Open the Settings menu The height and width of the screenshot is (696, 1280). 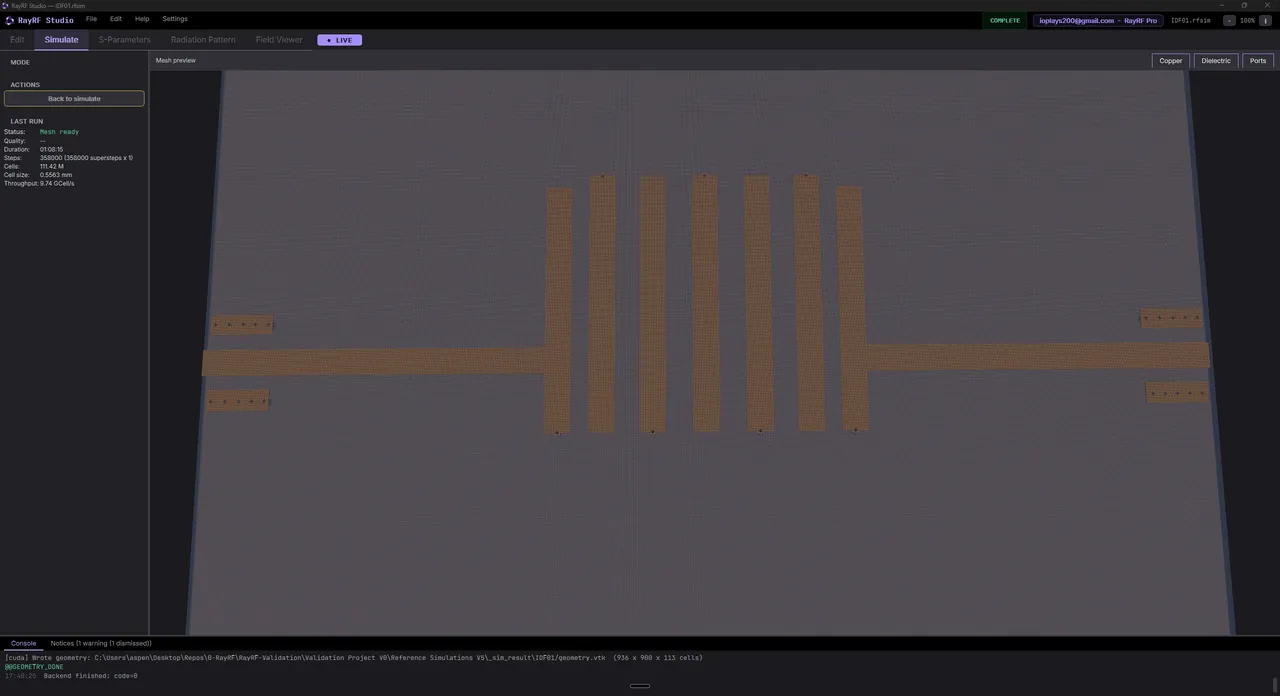tap(175, 19)
